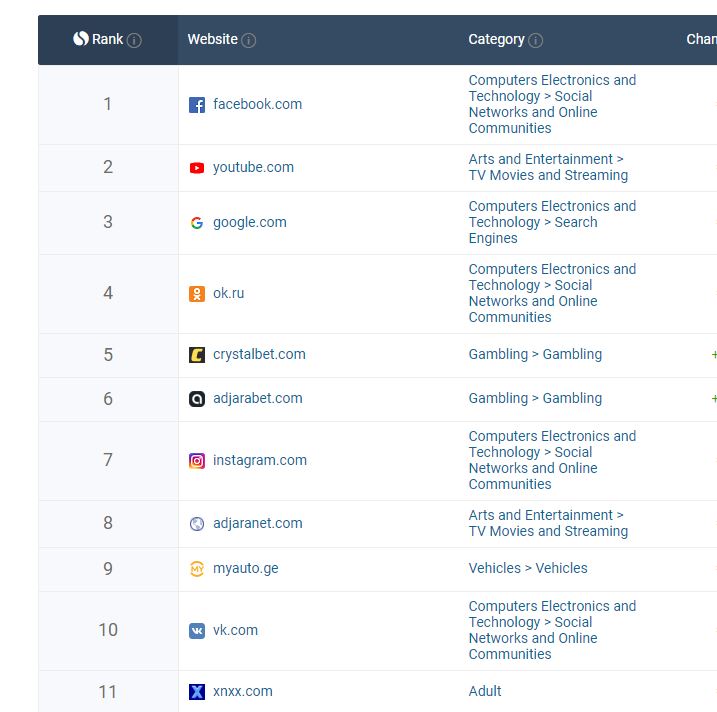Open vk.com website link
717x712 pixels.
[x=235, y=630]
